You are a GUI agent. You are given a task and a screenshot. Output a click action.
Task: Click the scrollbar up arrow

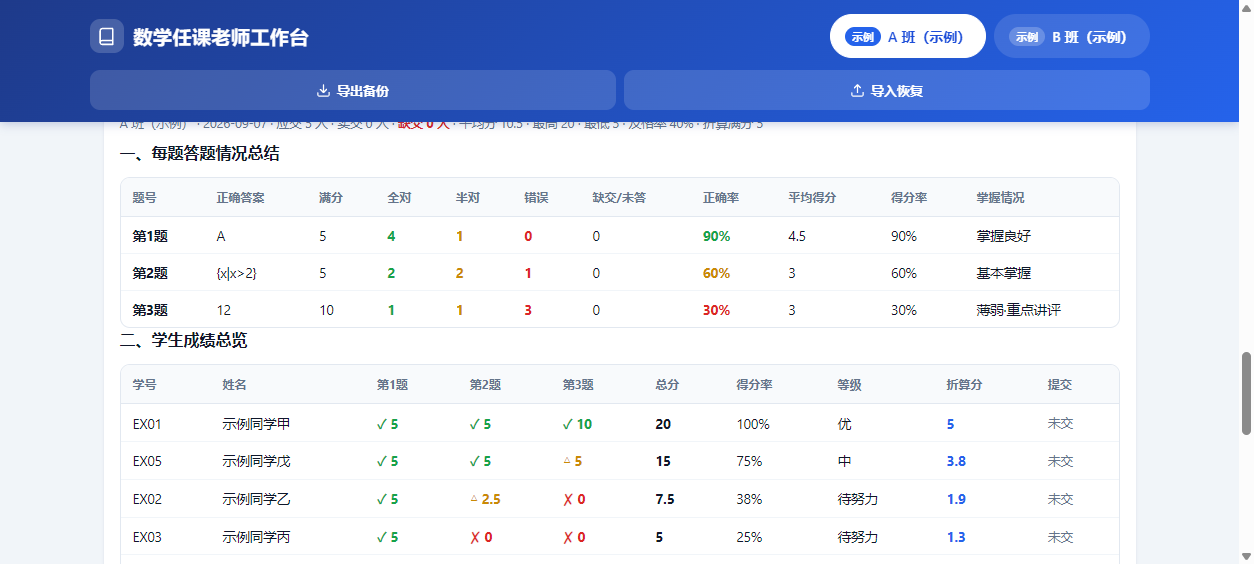tap(1246, 7)
